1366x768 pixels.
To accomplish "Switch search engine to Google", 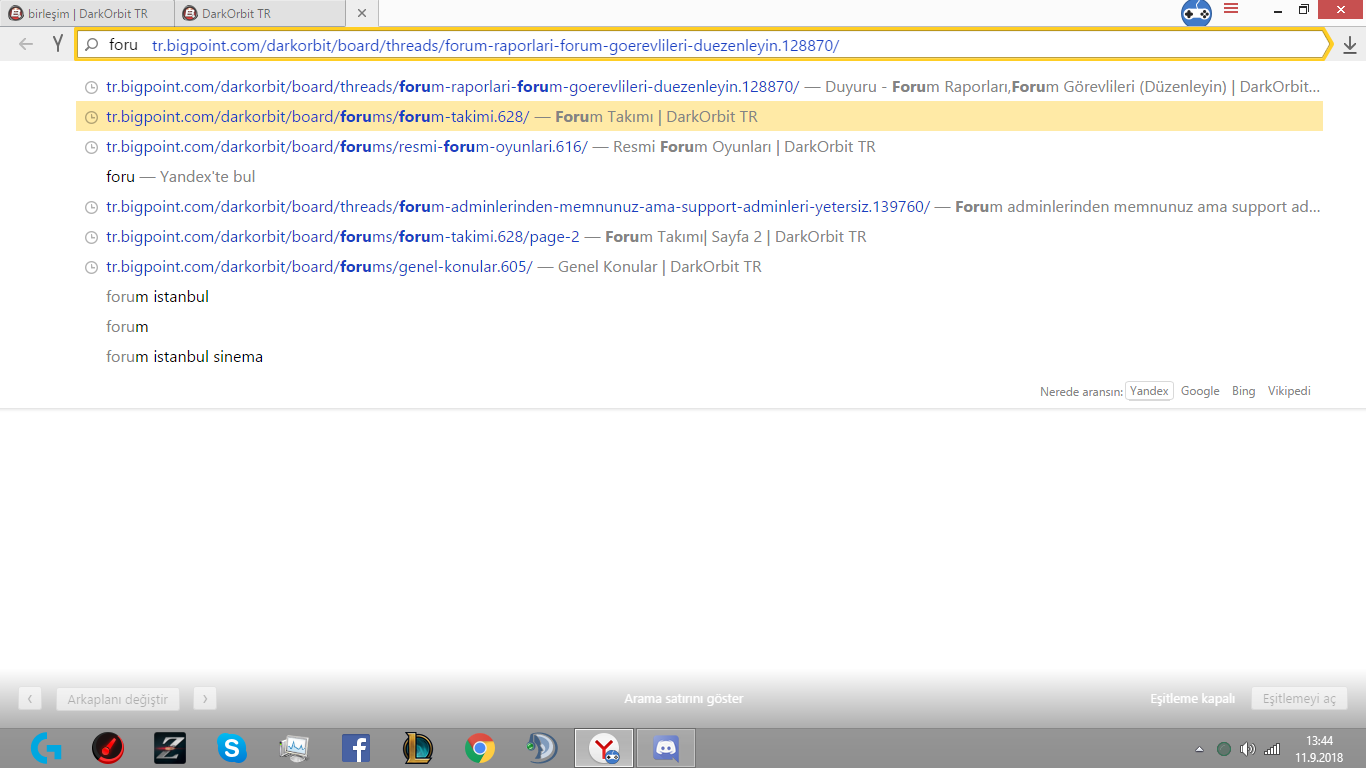I will pos(1200,391).
